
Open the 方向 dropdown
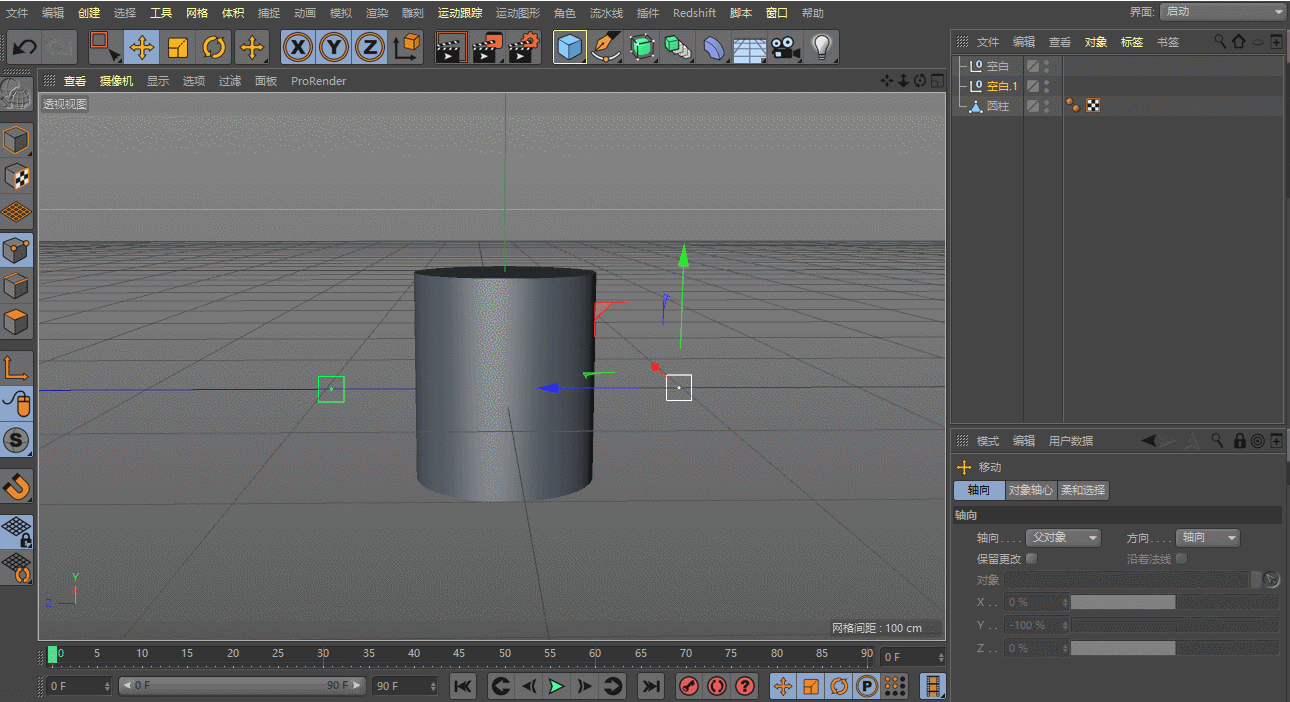(x=1207, y=538)
